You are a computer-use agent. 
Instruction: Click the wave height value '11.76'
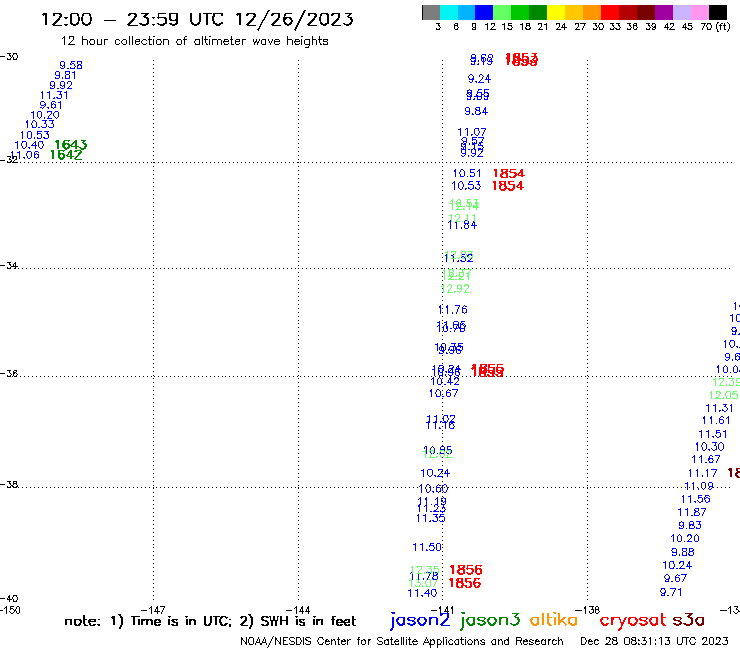click(x=453, y=310)
